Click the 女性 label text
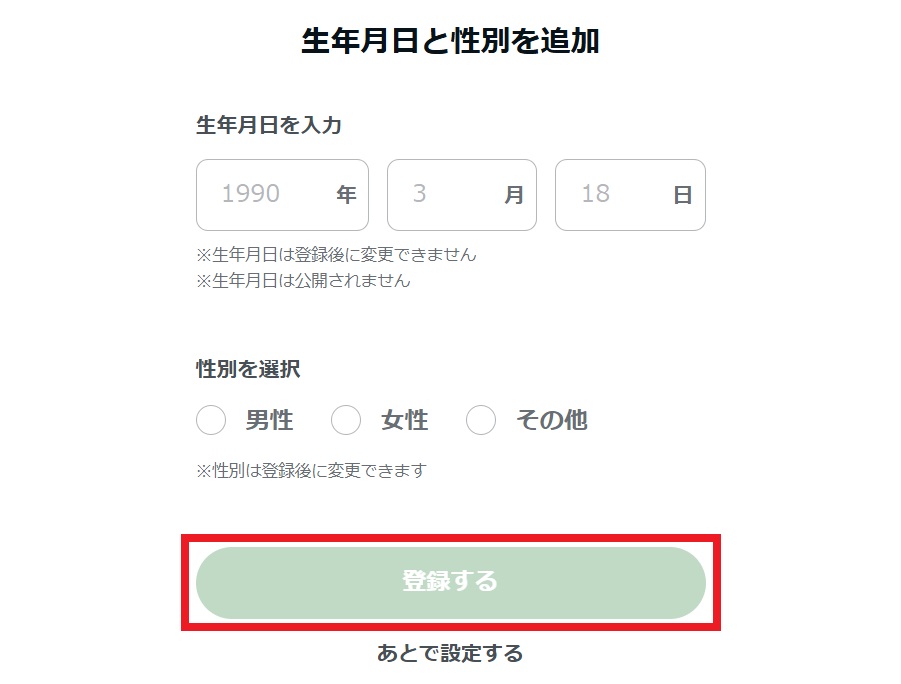The height and width of the screenshot is (684, 901). (x=404, y=421)
